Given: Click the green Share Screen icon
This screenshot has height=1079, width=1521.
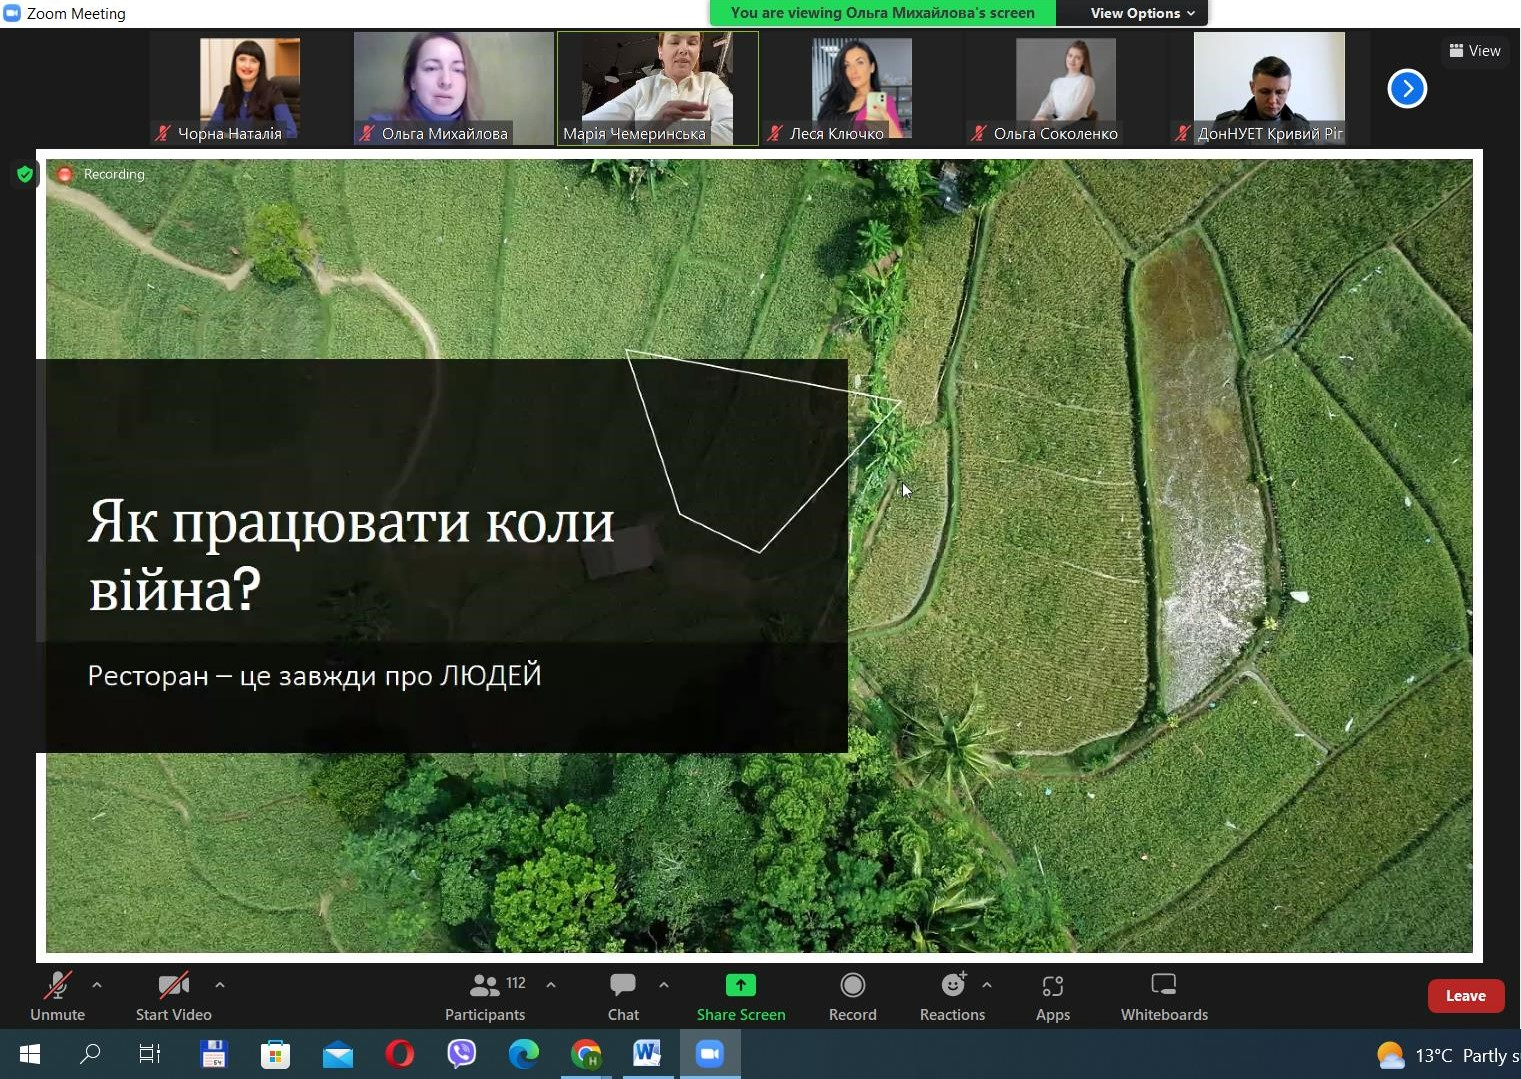Looking at the screenshot, I should 740,986.
